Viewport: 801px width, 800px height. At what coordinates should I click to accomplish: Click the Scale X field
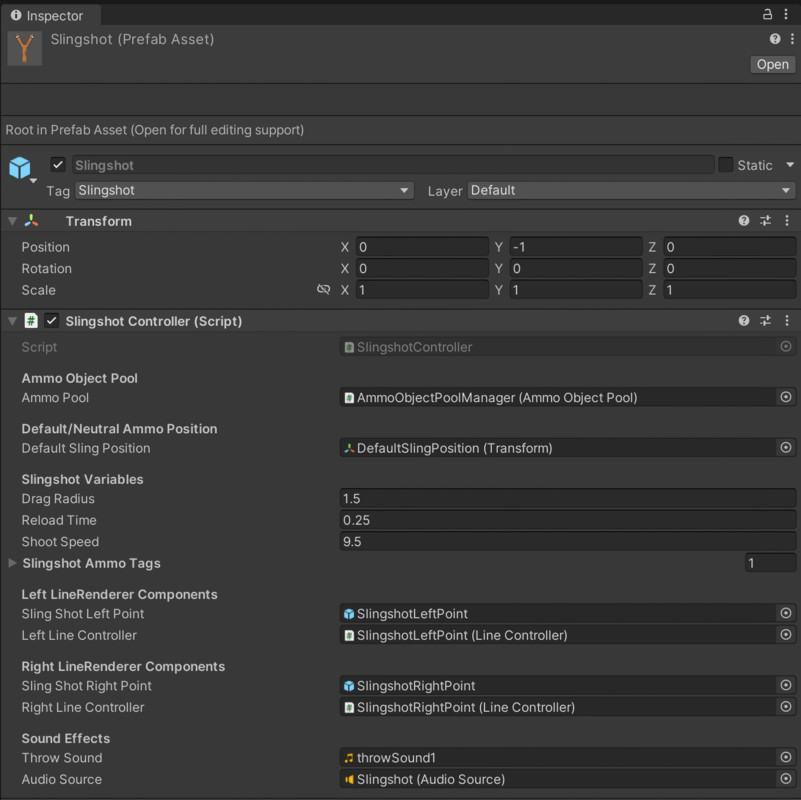[x=422, y=290]
